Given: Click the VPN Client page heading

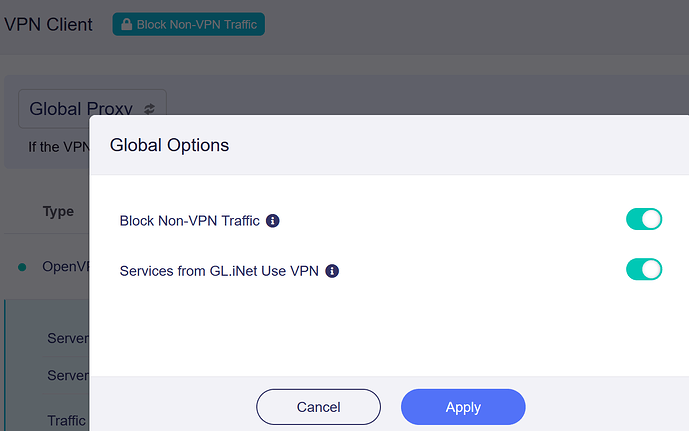Looking at the screenshot, I should pos(49,24).
